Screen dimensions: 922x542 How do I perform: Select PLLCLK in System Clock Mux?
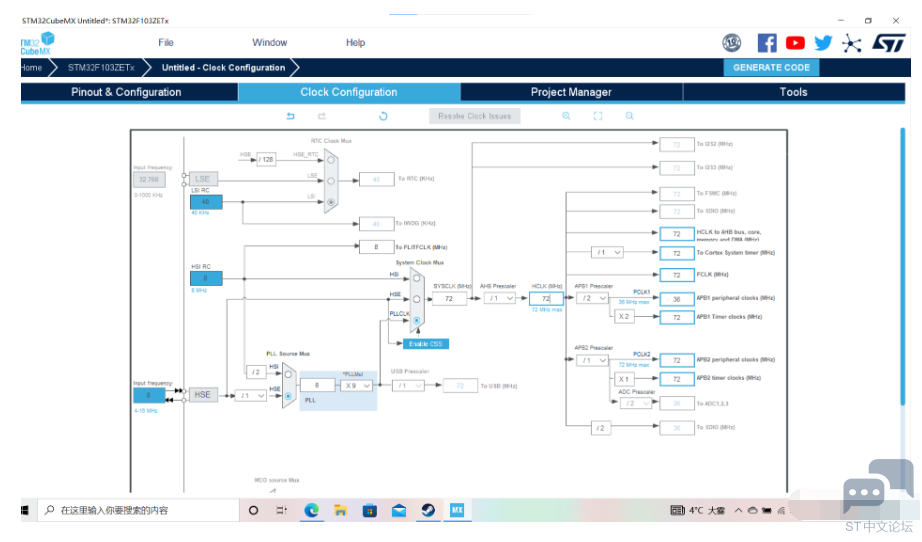coord(416,321)
